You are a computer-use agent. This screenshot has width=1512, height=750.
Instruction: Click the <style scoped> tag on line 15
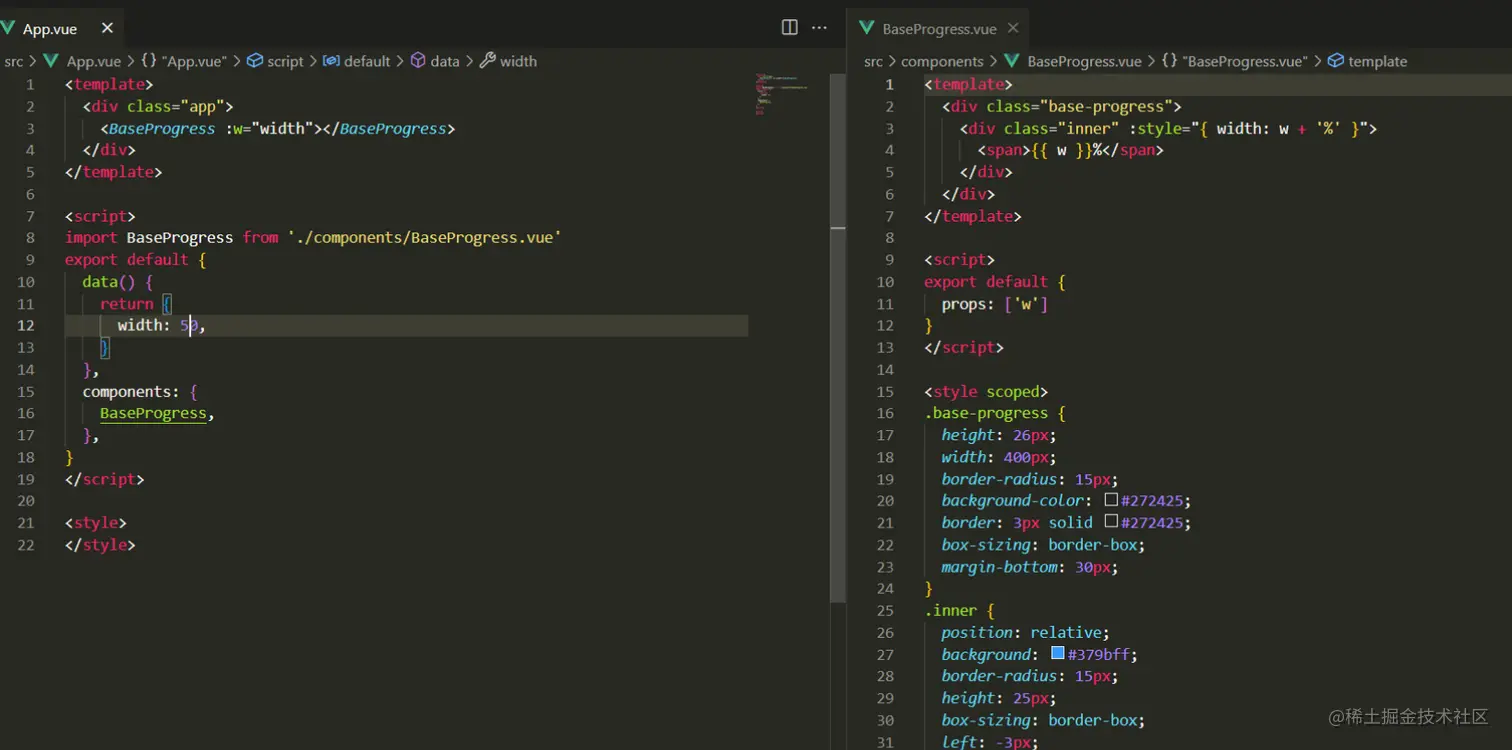coord(986,391)
